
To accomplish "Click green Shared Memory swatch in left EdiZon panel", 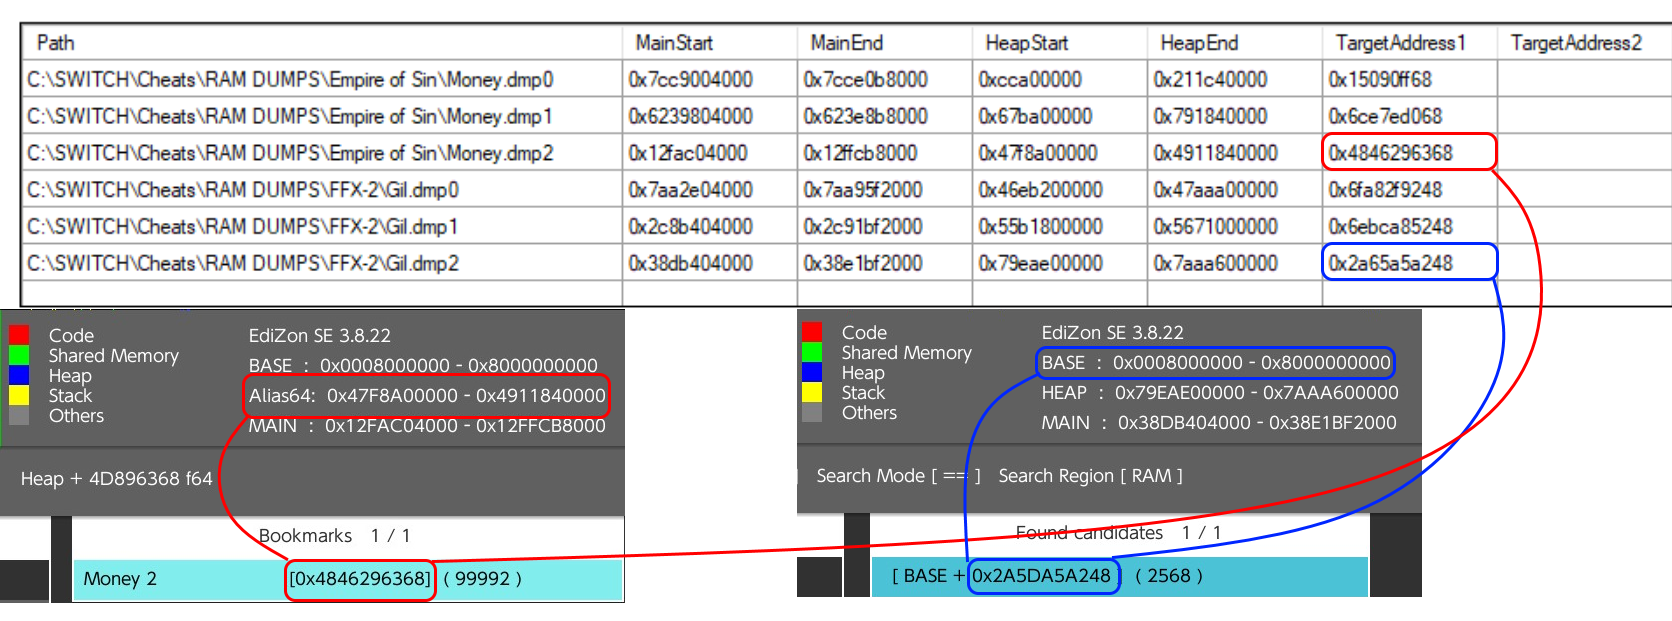I will (x=19, y=355).
